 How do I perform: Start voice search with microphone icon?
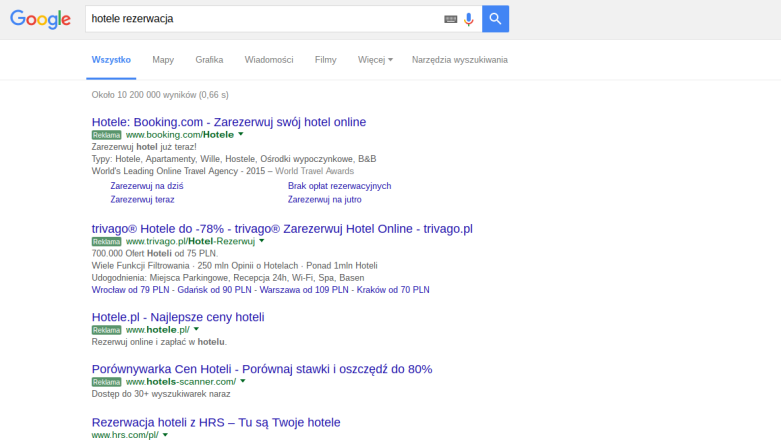tap(469, 19)
